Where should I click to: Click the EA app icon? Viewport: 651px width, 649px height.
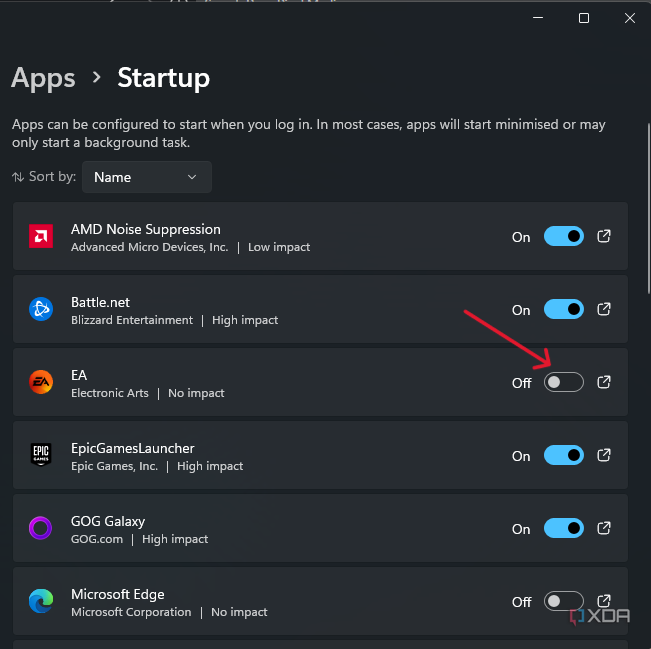point(41,382)
